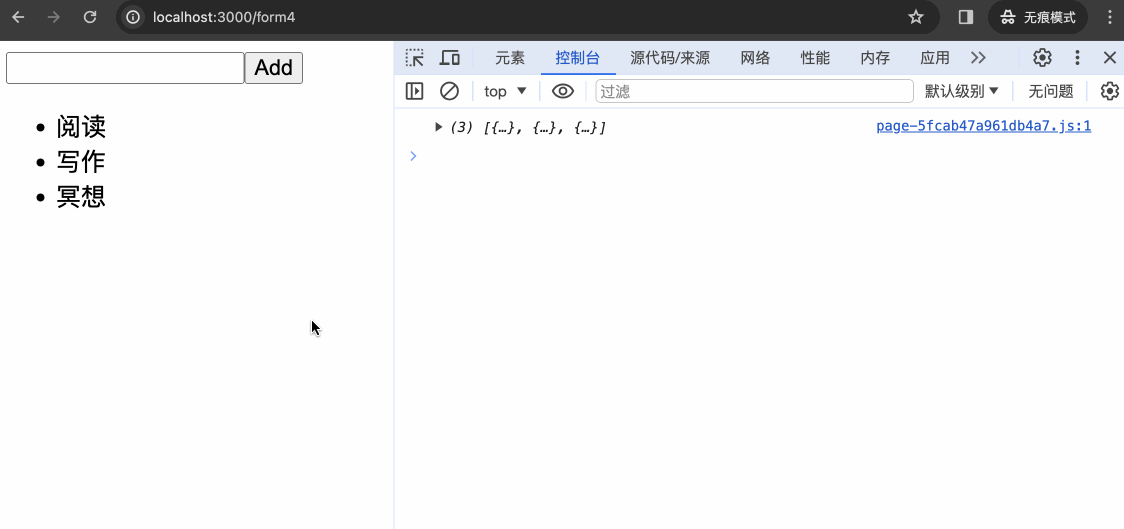Click the 冥想 list item
Viewport: 1124px width, 529px height.
coord(81,196)
